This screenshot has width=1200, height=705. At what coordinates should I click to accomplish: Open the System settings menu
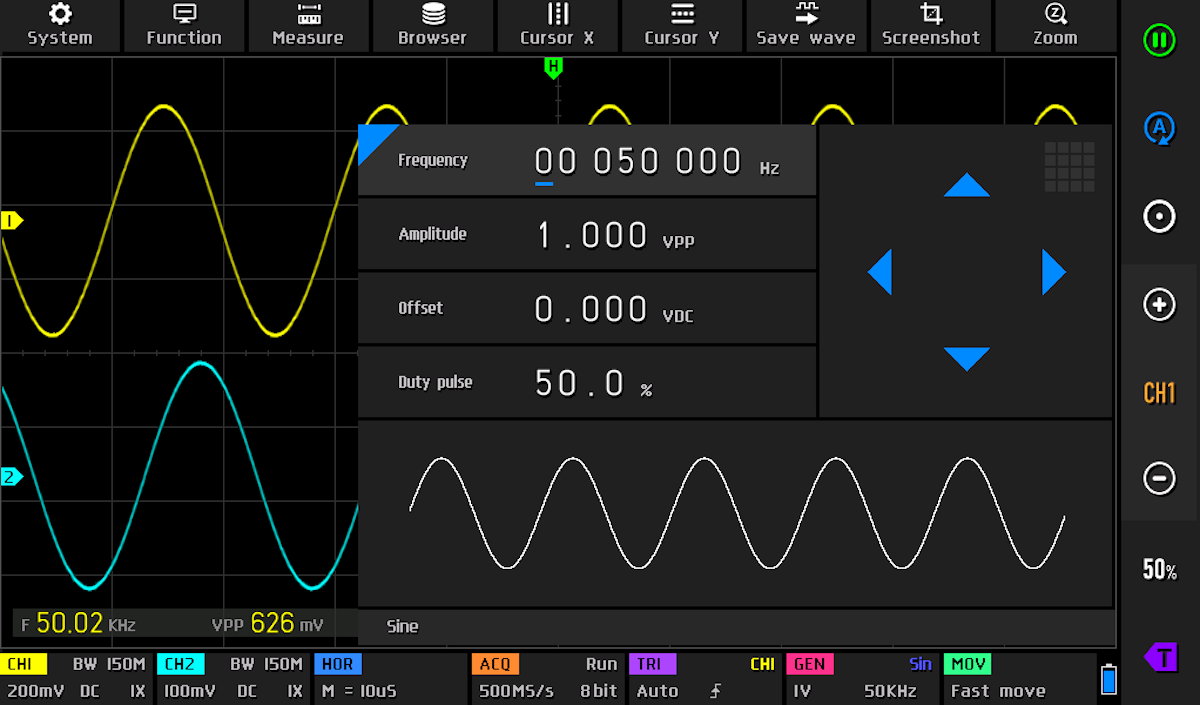(x=60, y=26)
